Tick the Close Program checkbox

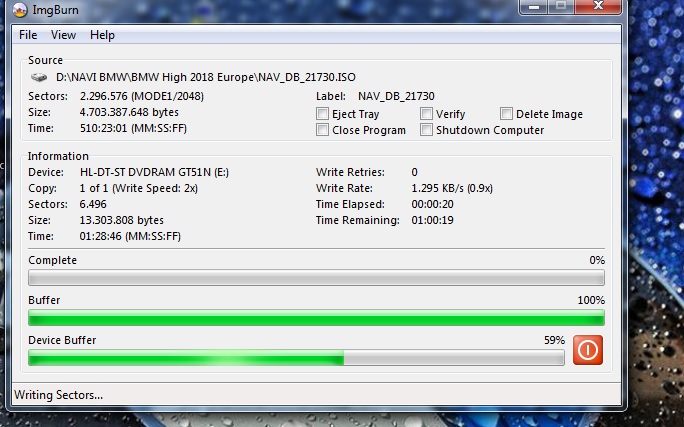[x=322, y=130]
